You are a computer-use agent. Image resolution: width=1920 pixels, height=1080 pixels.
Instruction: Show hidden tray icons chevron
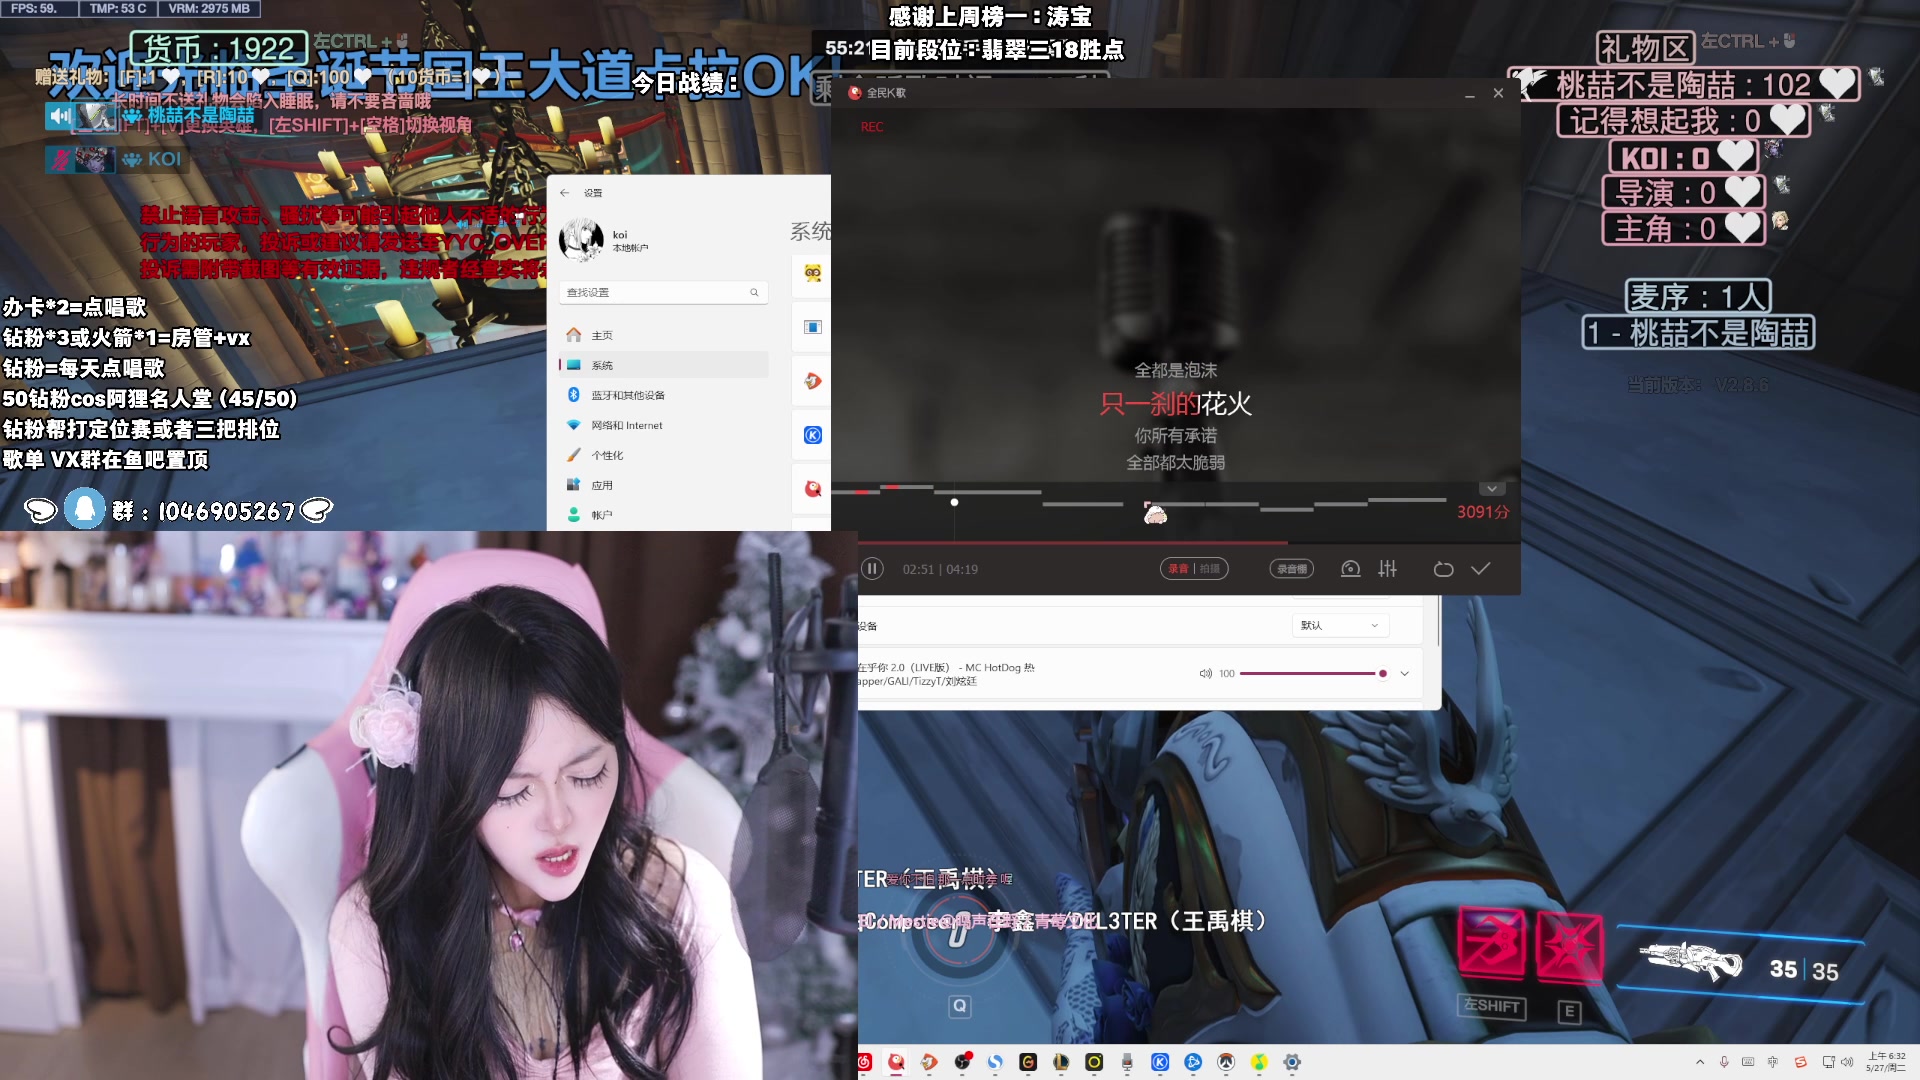tap(1700, 1062)
